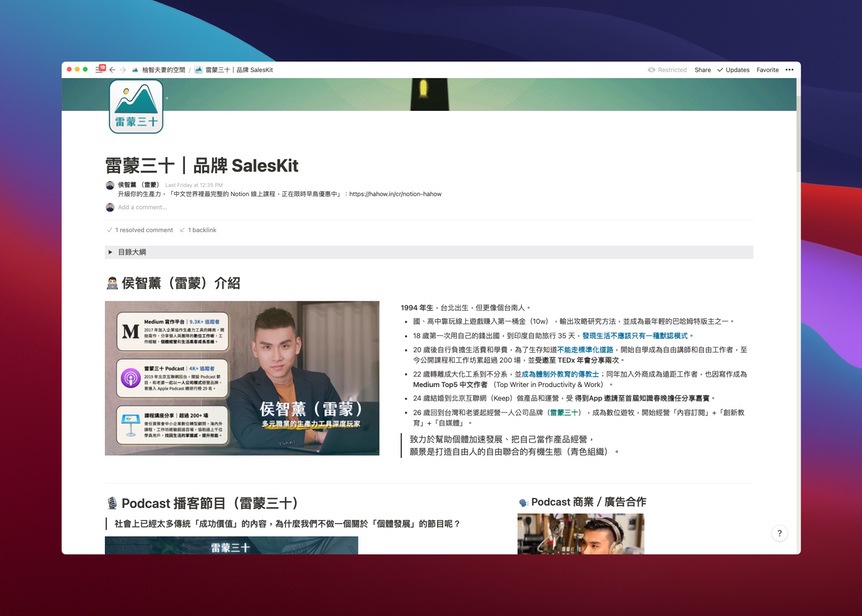Image resolution: width=862 pixels, height=616 pixels.
Task: Open the 雷蒙三十 podcast banner image
Action: (x=231, y=546)
